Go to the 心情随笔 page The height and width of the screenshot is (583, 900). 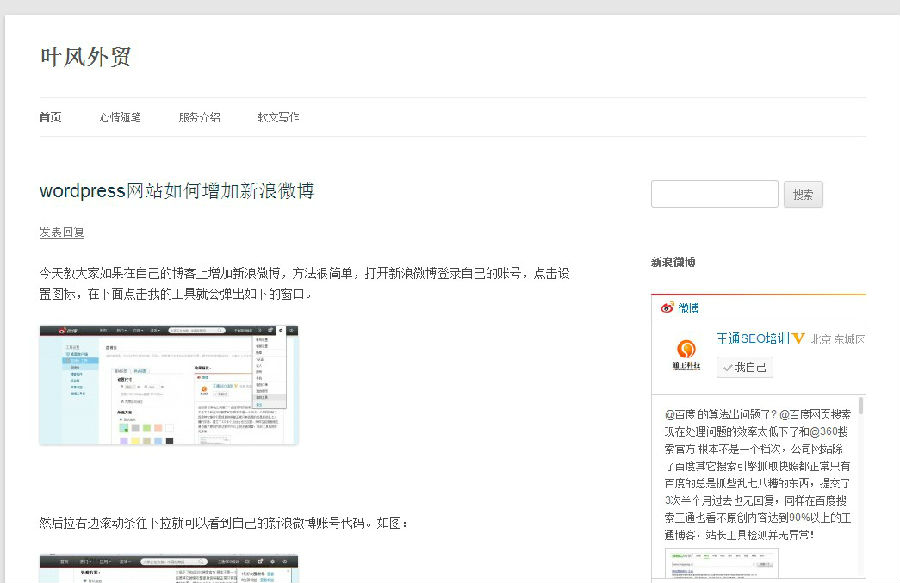click(x=120, y=117)
